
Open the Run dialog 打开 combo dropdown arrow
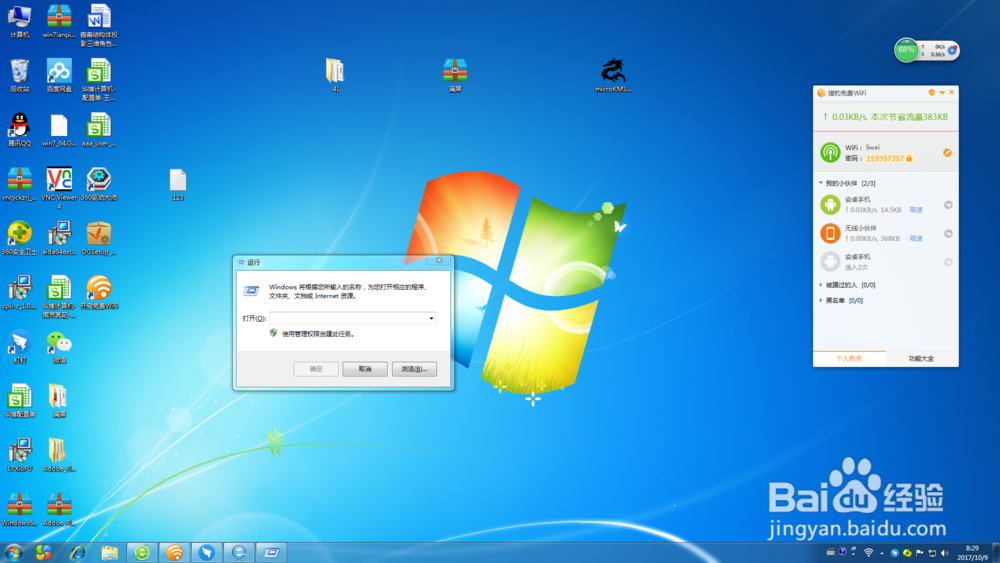point(431,318)
